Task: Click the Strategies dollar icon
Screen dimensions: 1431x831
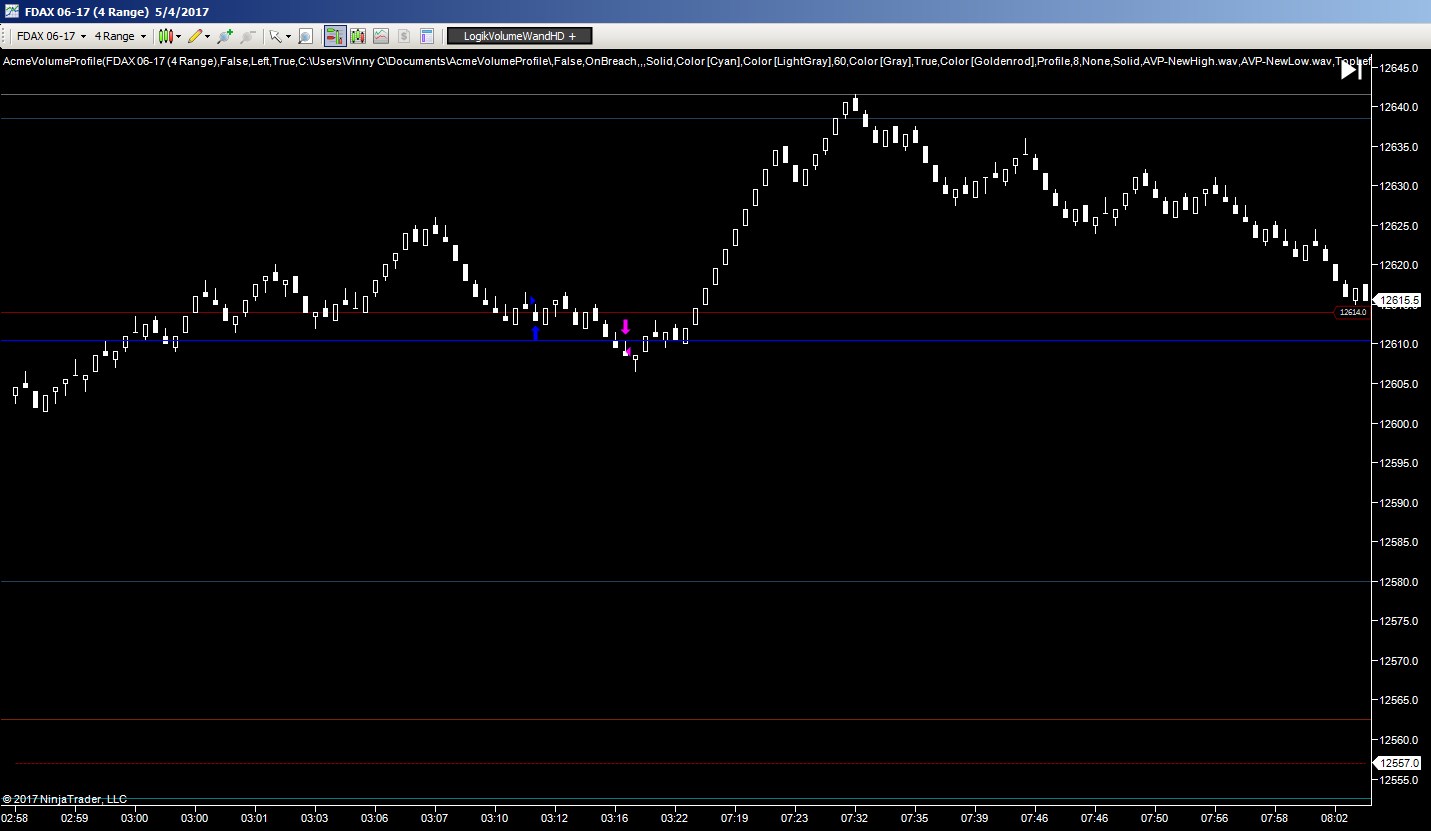Action: point(402,36)
